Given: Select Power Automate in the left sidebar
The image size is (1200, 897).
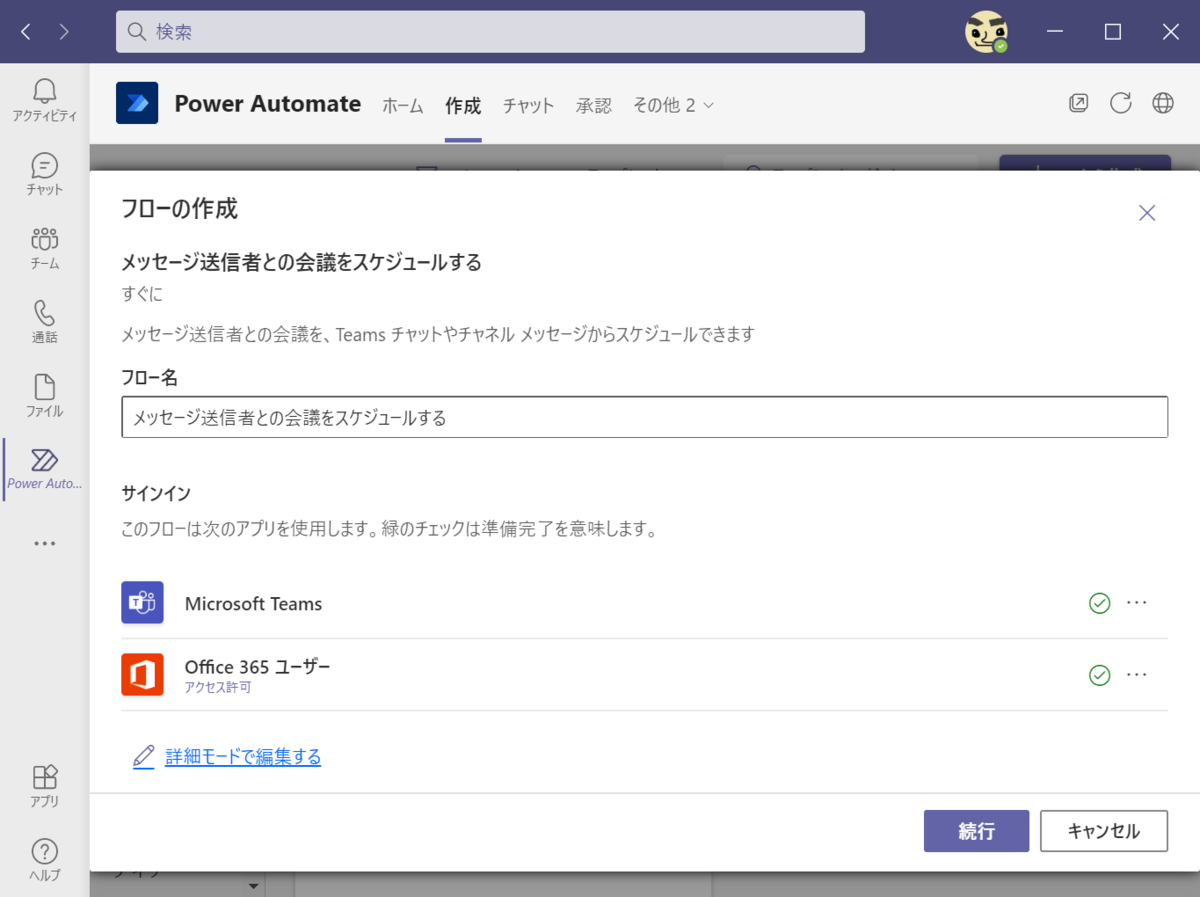Looking at the screenshot, I should 44,470.
